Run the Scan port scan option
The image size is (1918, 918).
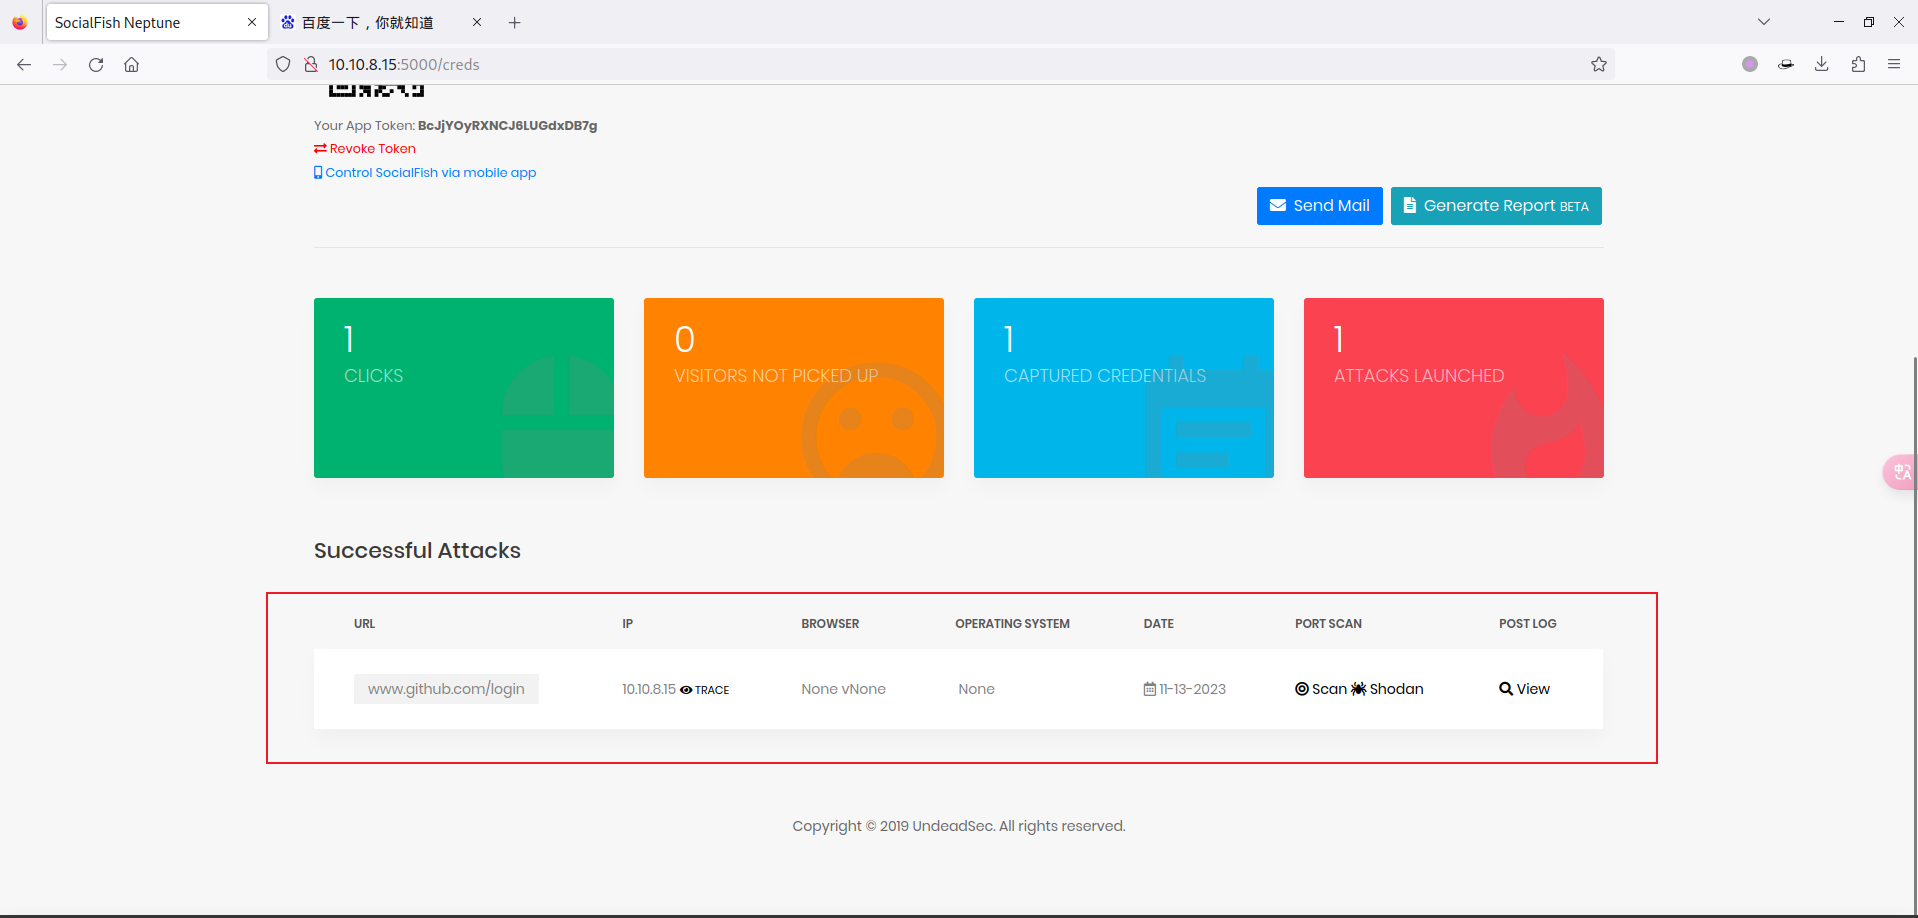(1321, 689)
